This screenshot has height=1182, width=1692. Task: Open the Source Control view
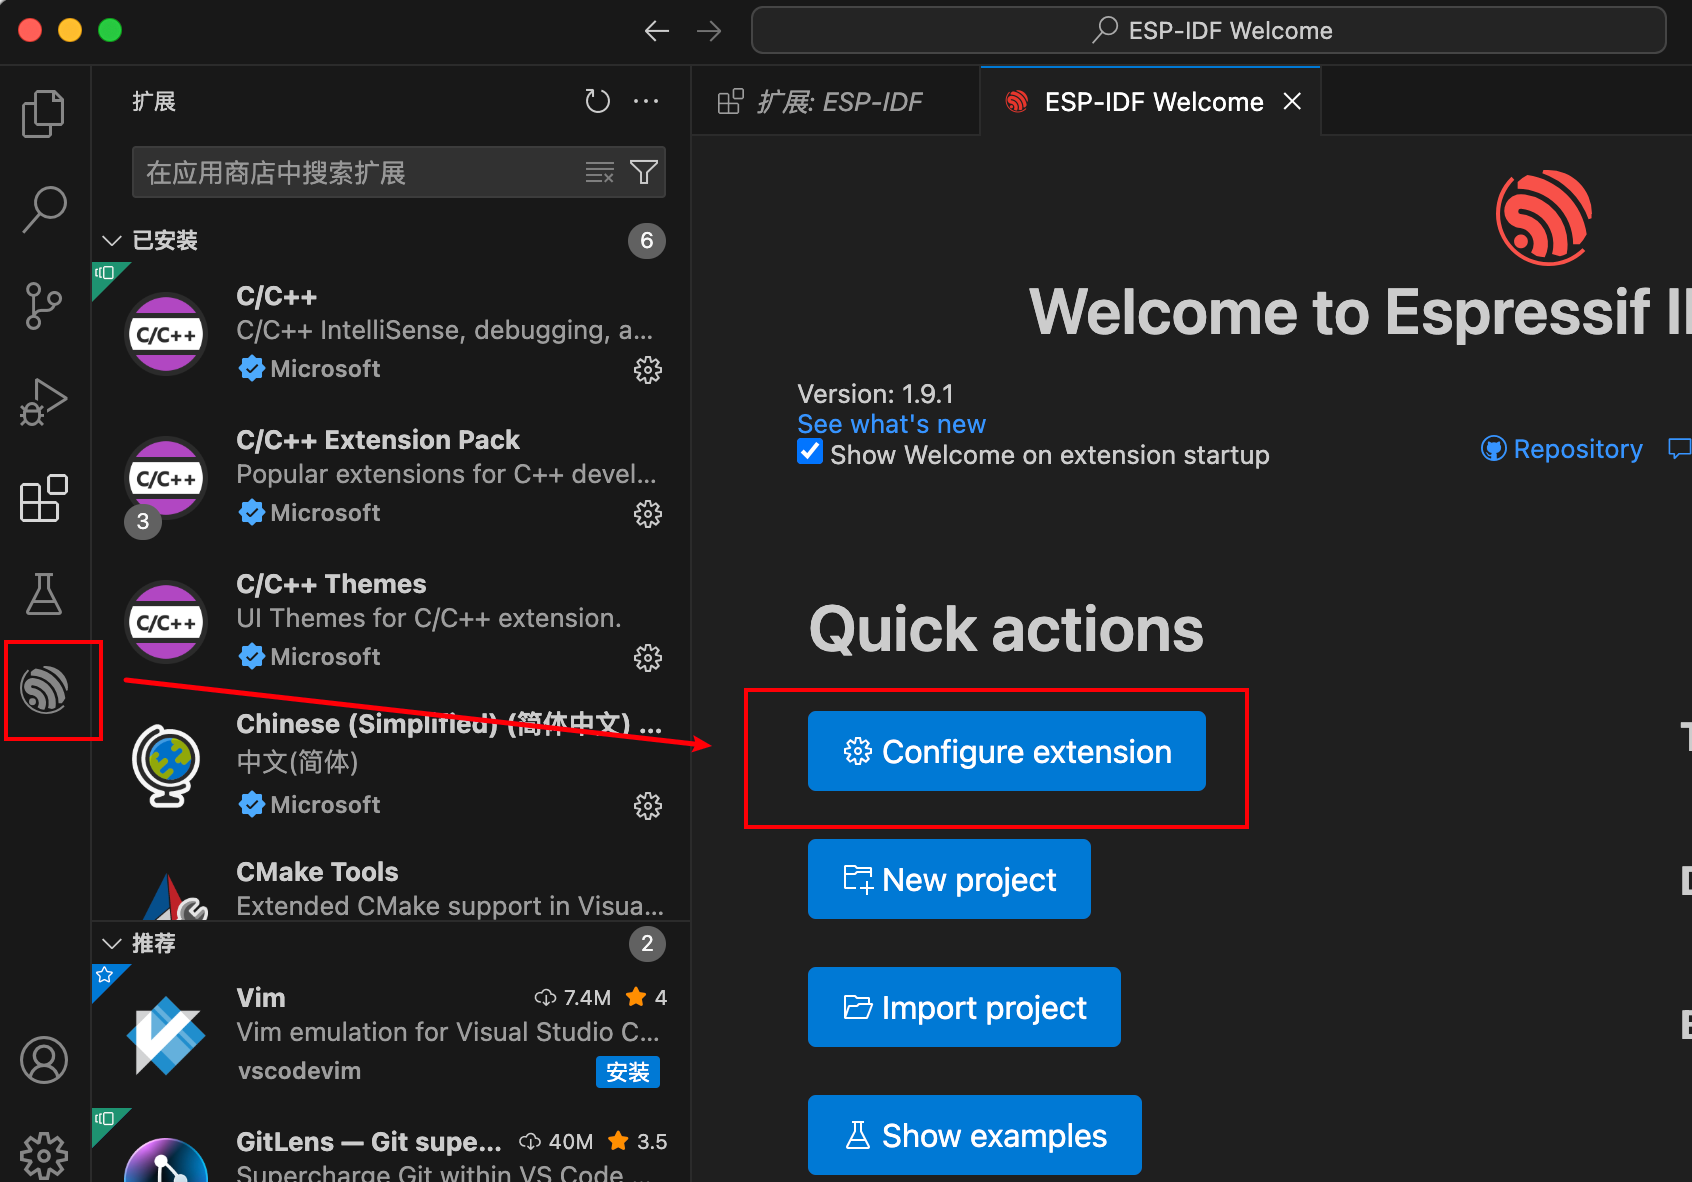(x=43, y=305)
